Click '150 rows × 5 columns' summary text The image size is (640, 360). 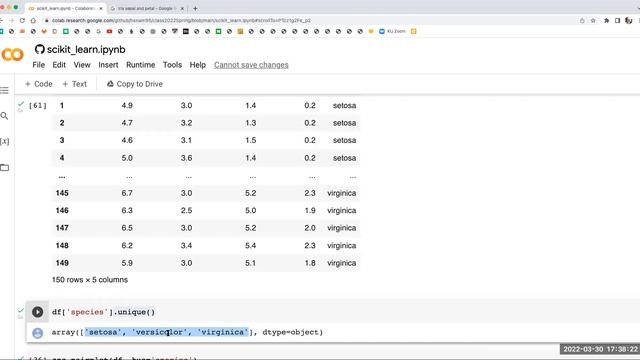click(90, 280)
